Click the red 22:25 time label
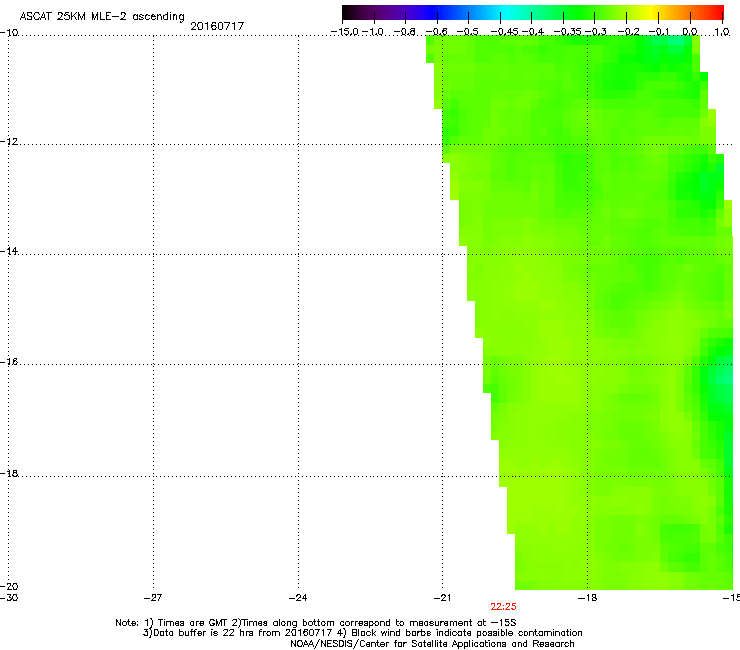Viewport: 740px width, 650px height. coord(503,607)
